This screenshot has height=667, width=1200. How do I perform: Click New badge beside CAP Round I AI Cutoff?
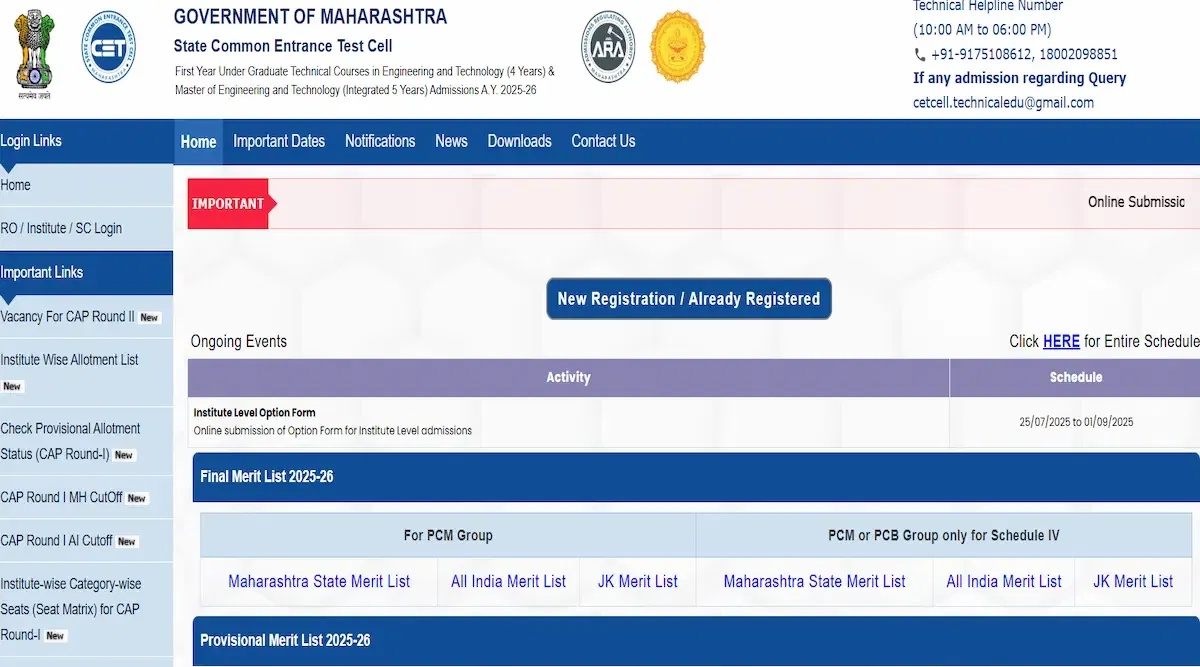click(x=127, y=542)
